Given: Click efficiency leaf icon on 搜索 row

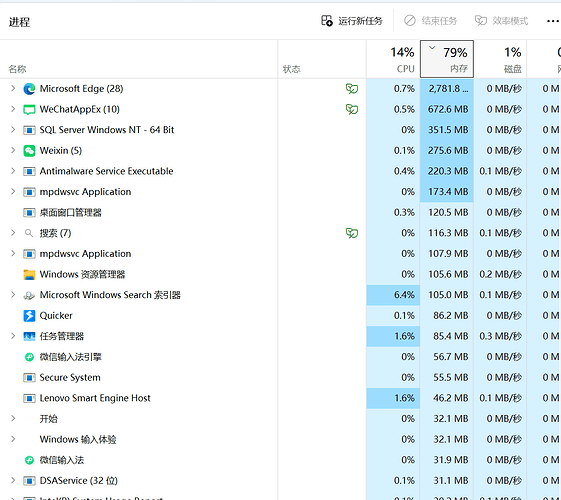Looking at the screenshot, I should coord(352,233).
